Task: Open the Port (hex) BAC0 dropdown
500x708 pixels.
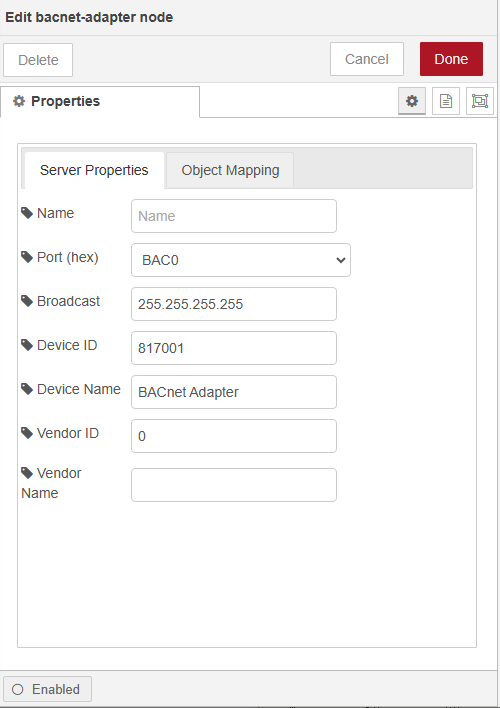Action: point(241,260)
